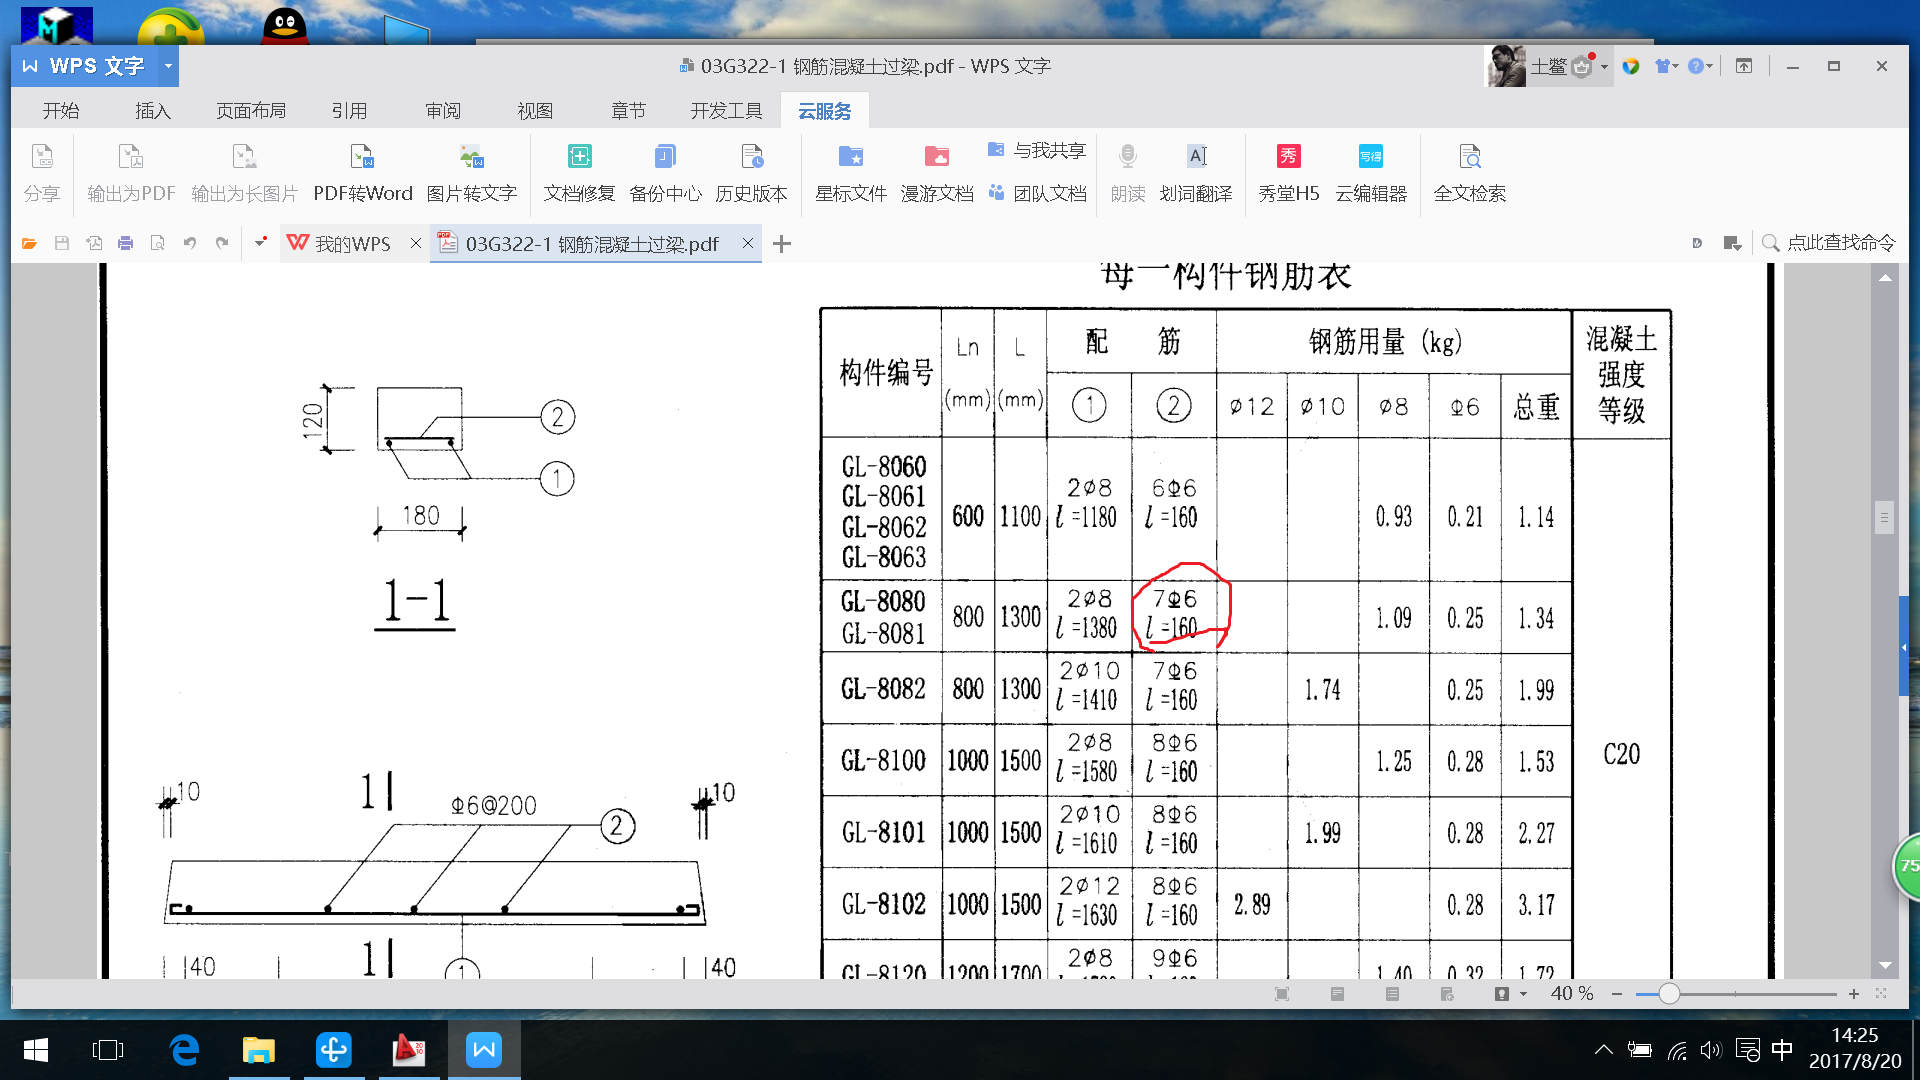Click the print icon in quick access bar
This screenshot has width=1920, height=1080.
coord(125,243)
